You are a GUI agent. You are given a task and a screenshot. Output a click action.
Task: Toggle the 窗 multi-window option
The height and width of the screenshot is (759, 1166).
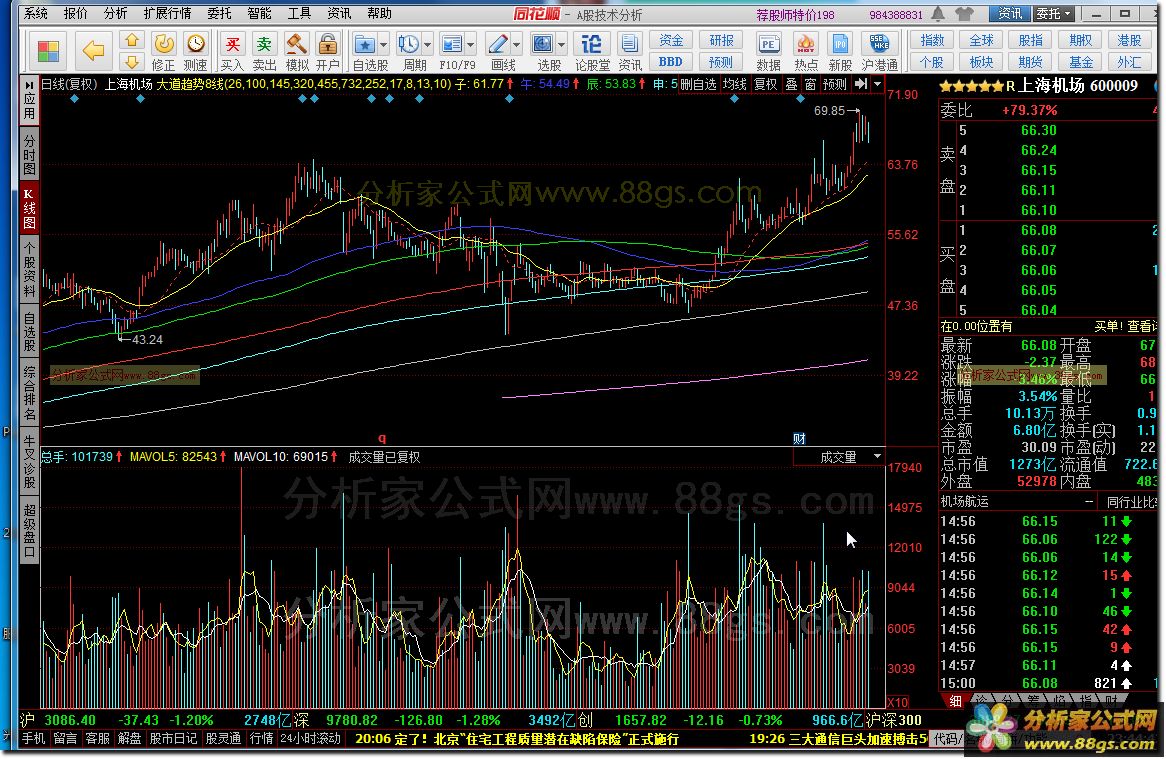point(811,85)
